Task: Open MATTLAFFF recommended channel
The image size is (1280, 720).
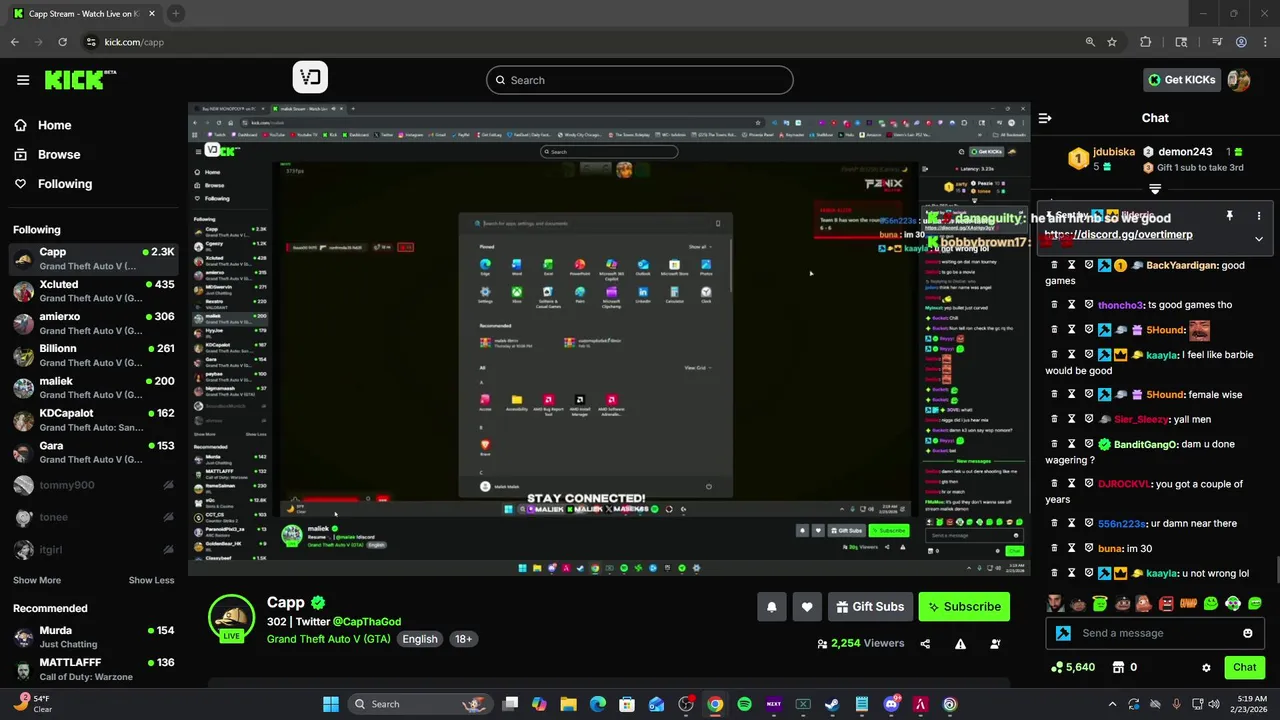Action: 94,669
